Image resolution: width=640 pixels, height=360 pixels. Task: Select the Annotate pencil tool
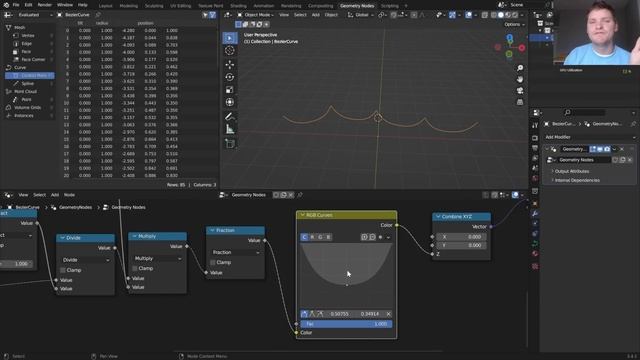(230, 117)
